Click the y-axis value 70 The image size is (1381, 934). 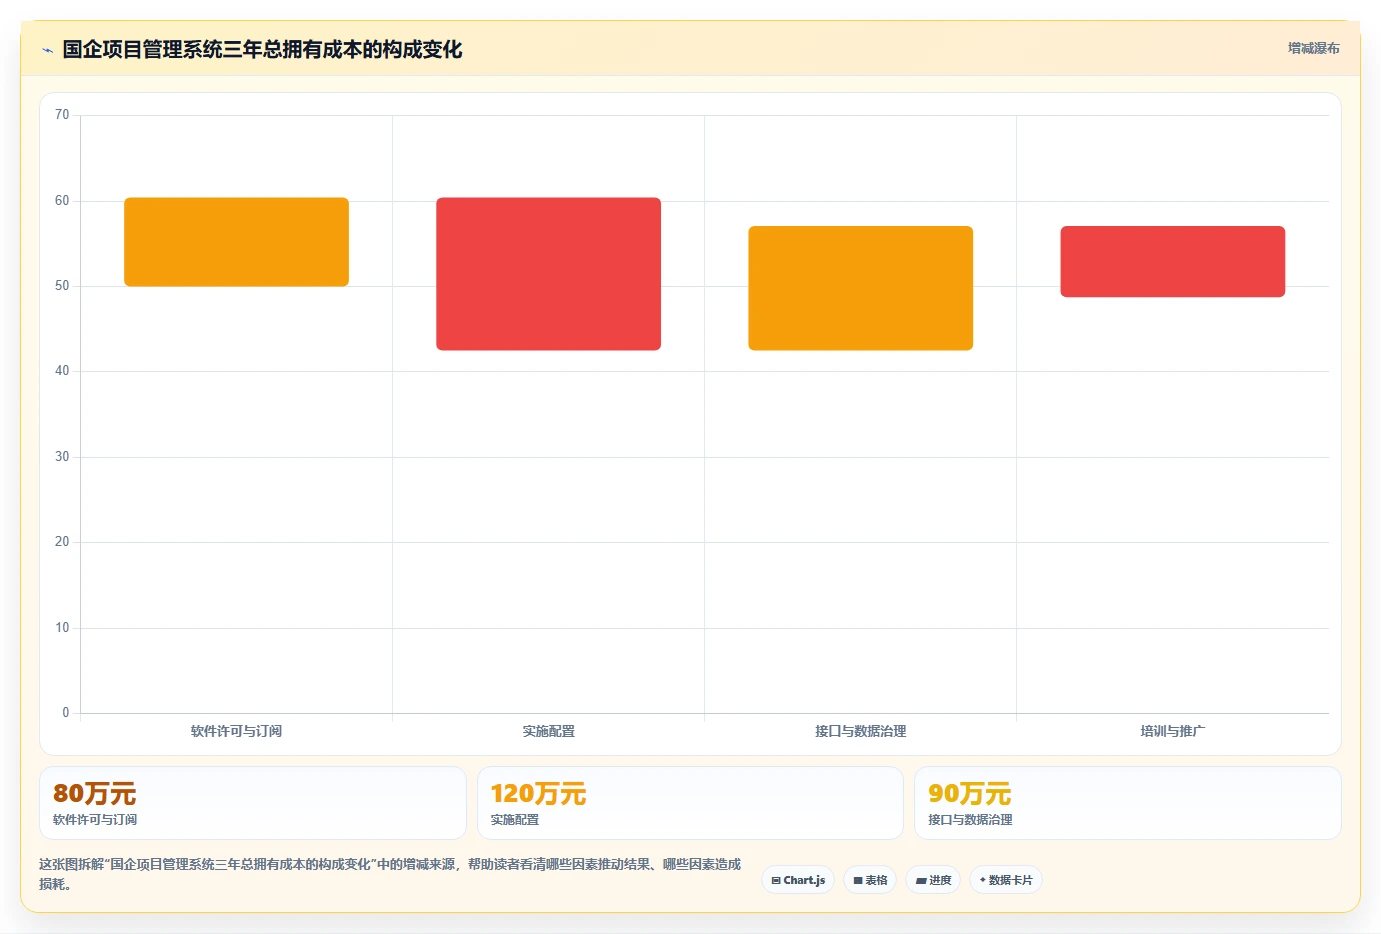point(62,115)
